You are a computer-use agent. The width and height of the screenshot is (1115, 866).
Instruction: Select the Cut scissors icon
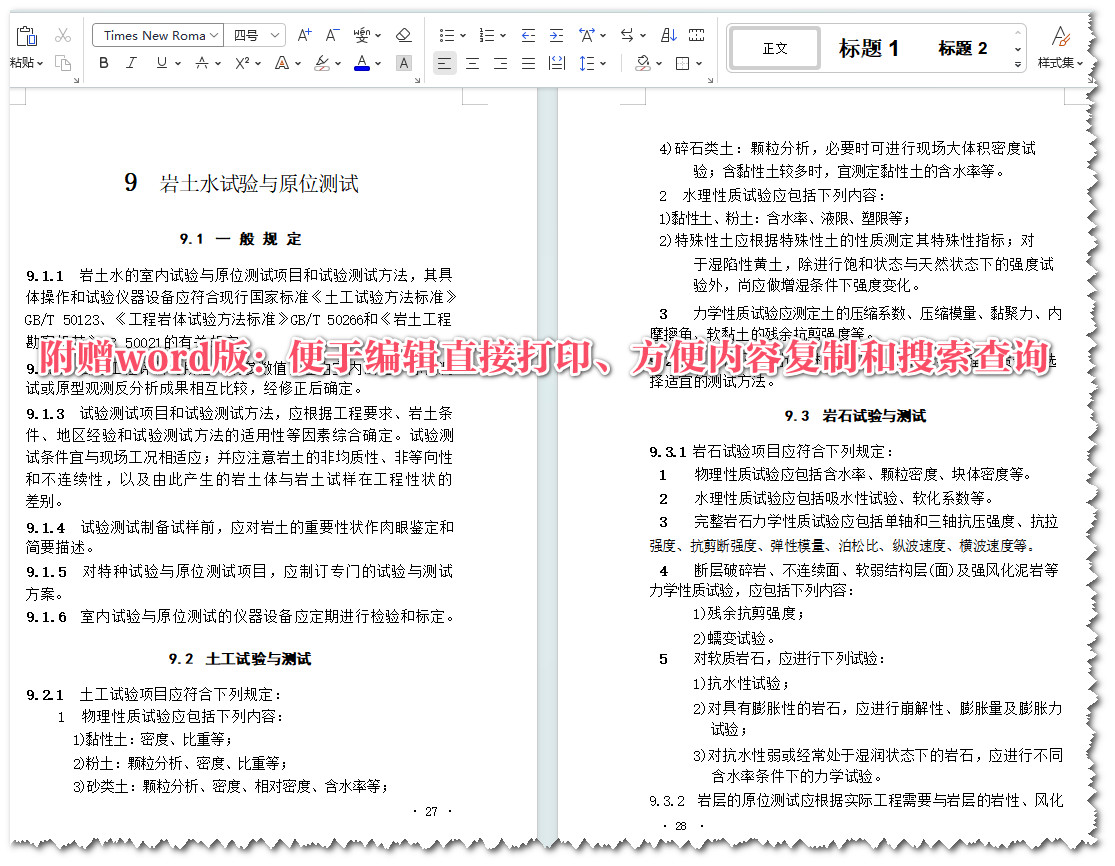click(x=61, y=36)
